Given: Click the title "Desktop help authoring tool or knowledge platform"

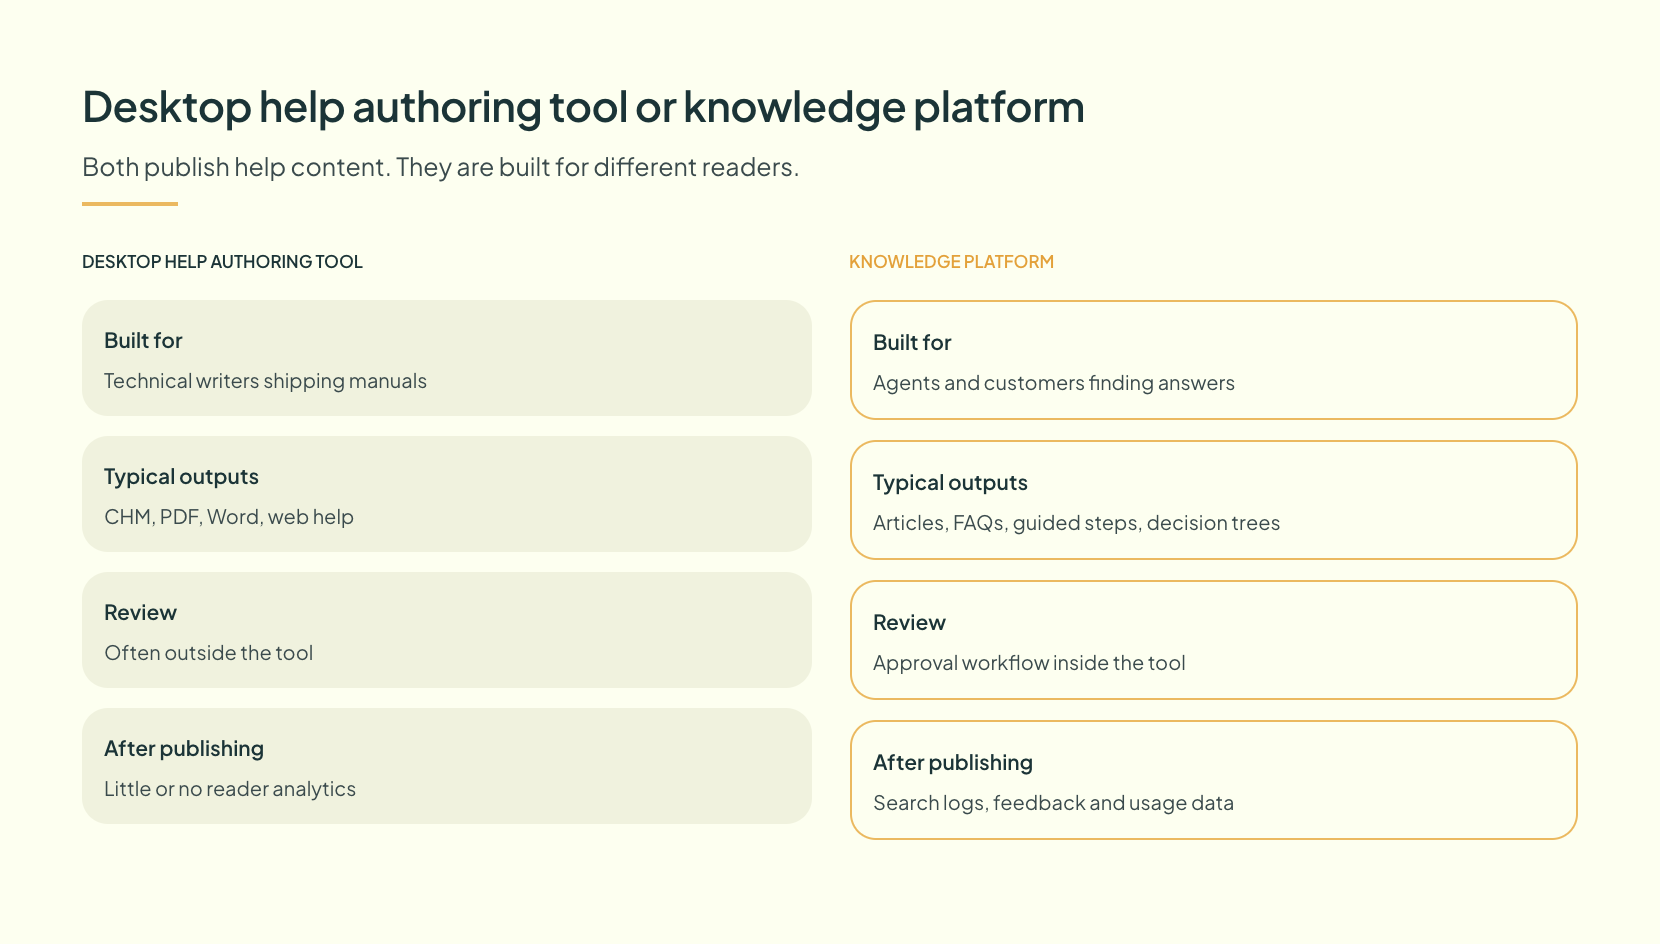Looking at the screenshot, I should 583,108.
